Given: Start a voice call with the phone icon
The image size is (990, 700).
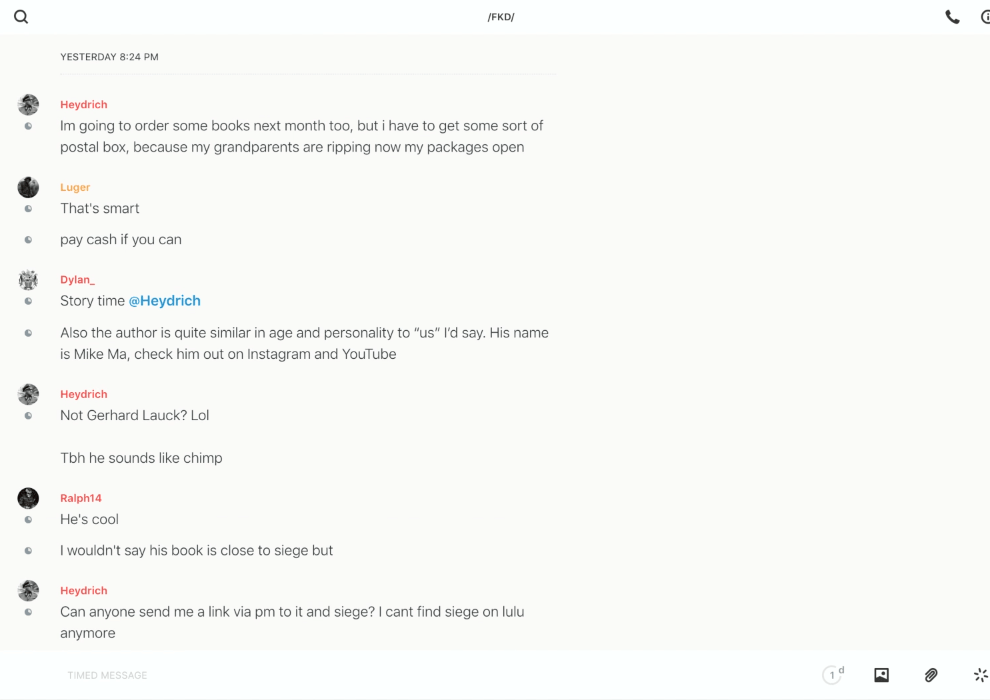Looking at the screenshot, I should coord(952,17).
